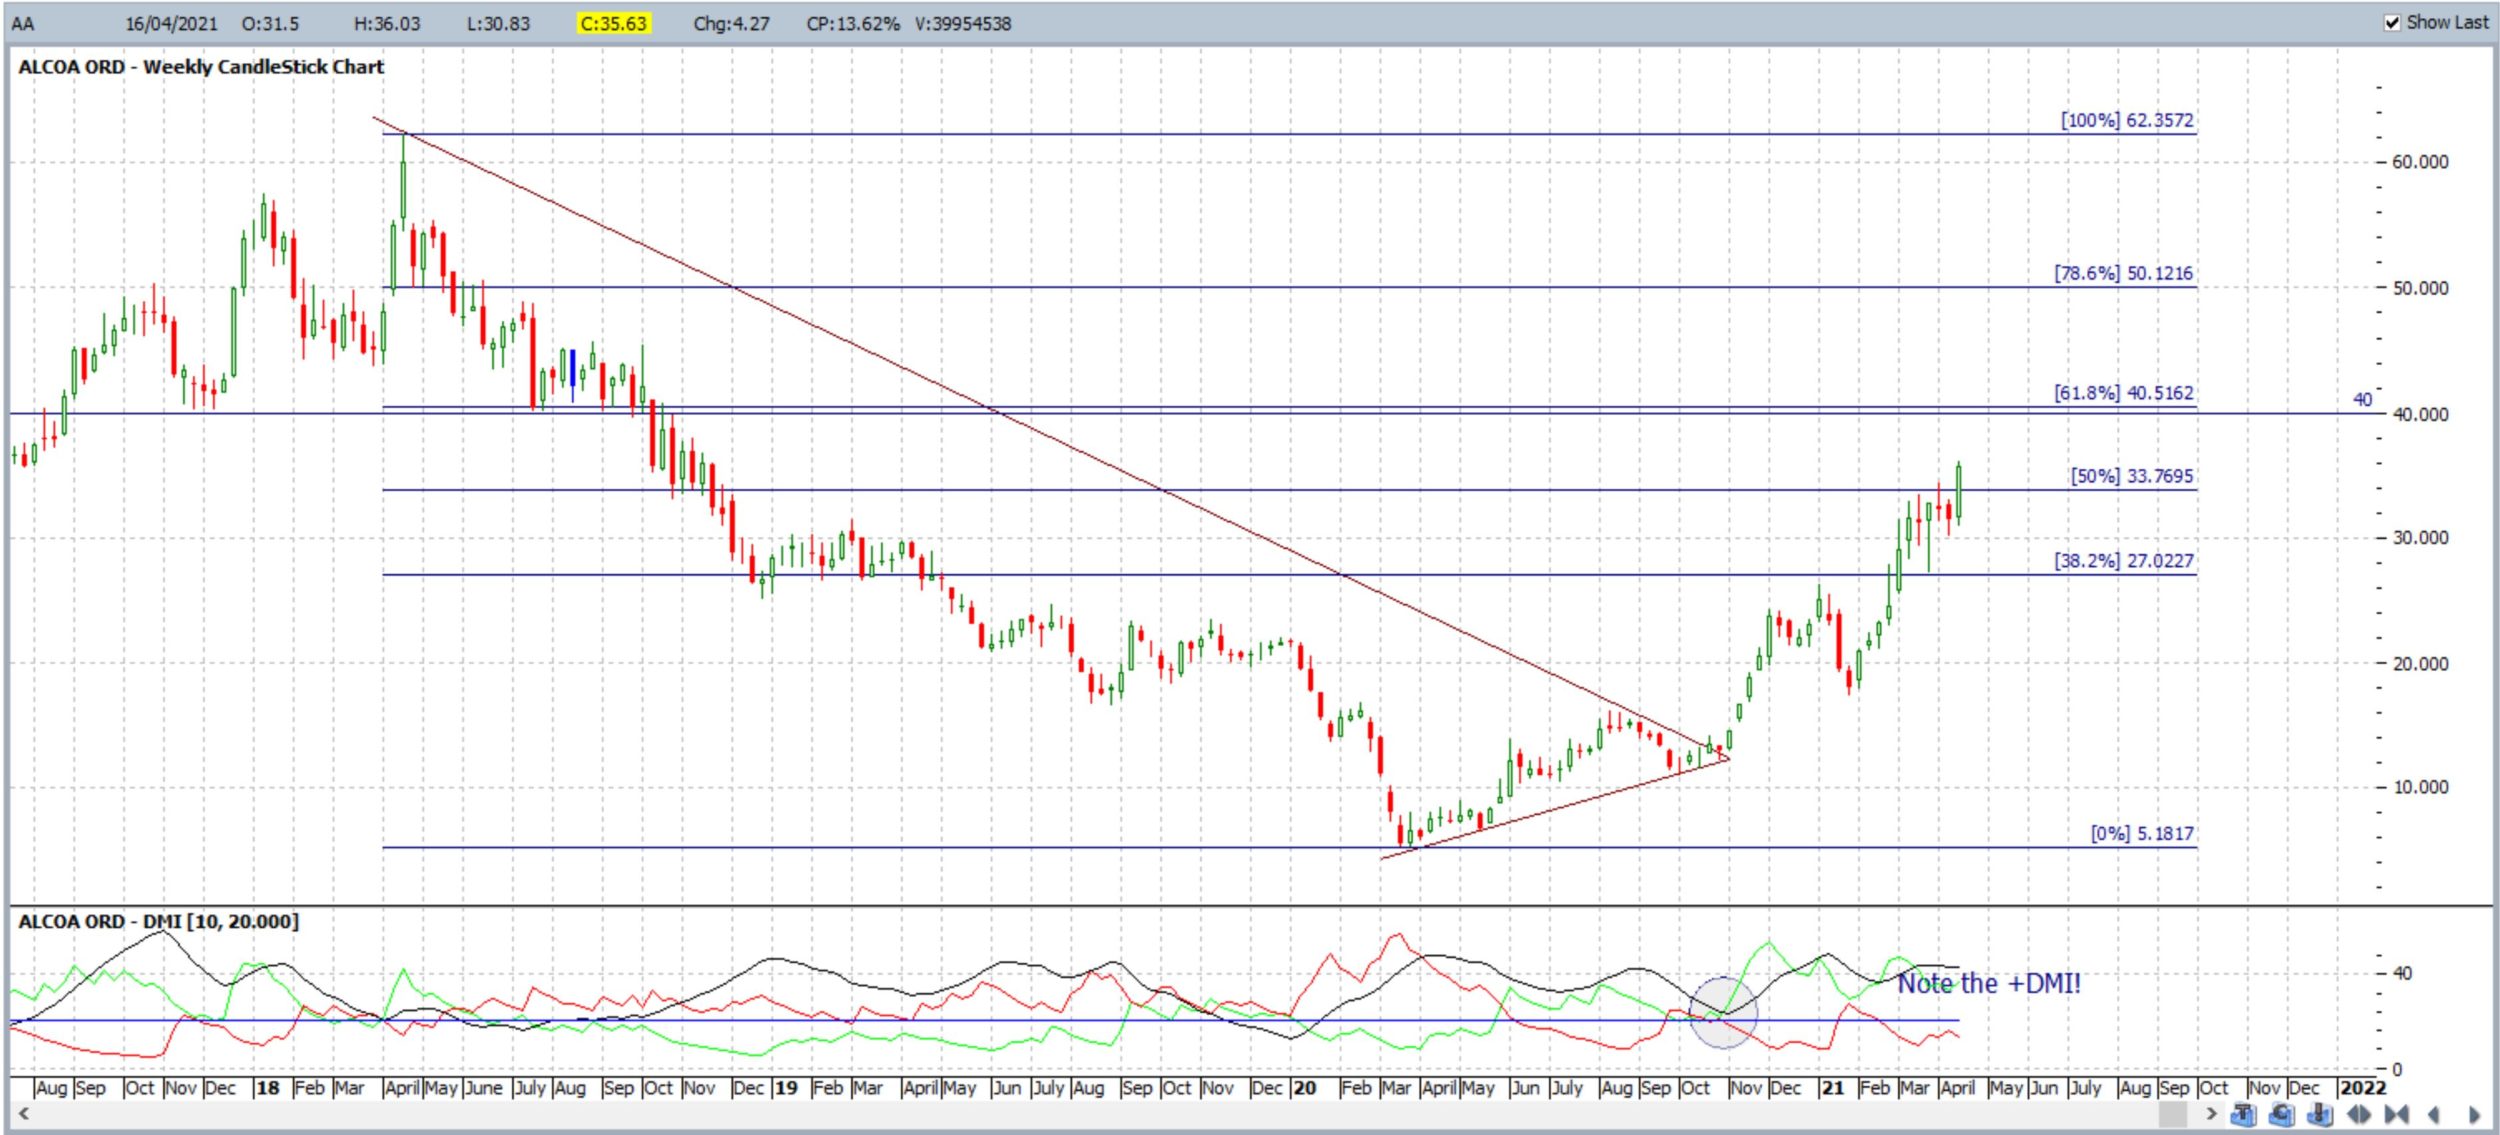Select the [0%] 5.1817 Fibonacci label
Image resolution: width=2500 pixels, height=1135 pixels.
[2141, 834]
